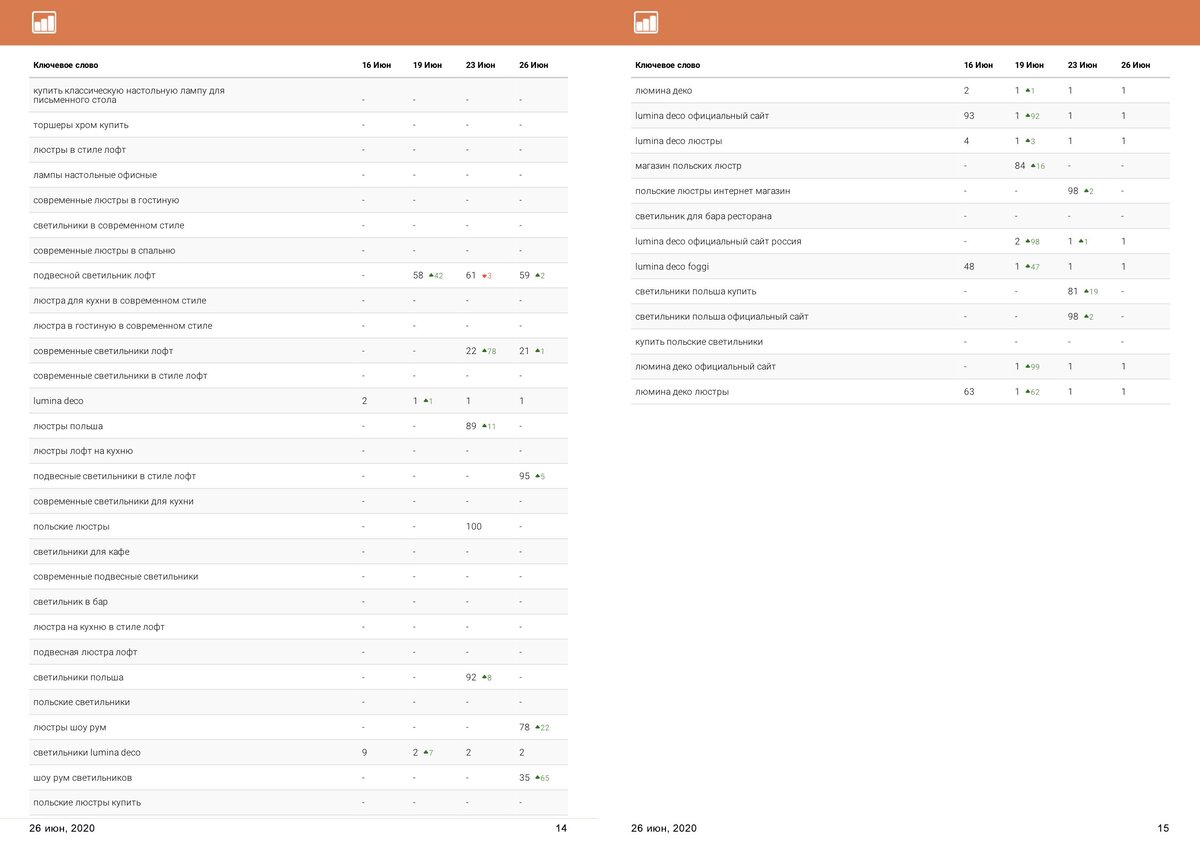This screenshot has height=853, width=1200.
Task: Select keyword 'современные светильники для кухни'
Action: click(113, 501)
